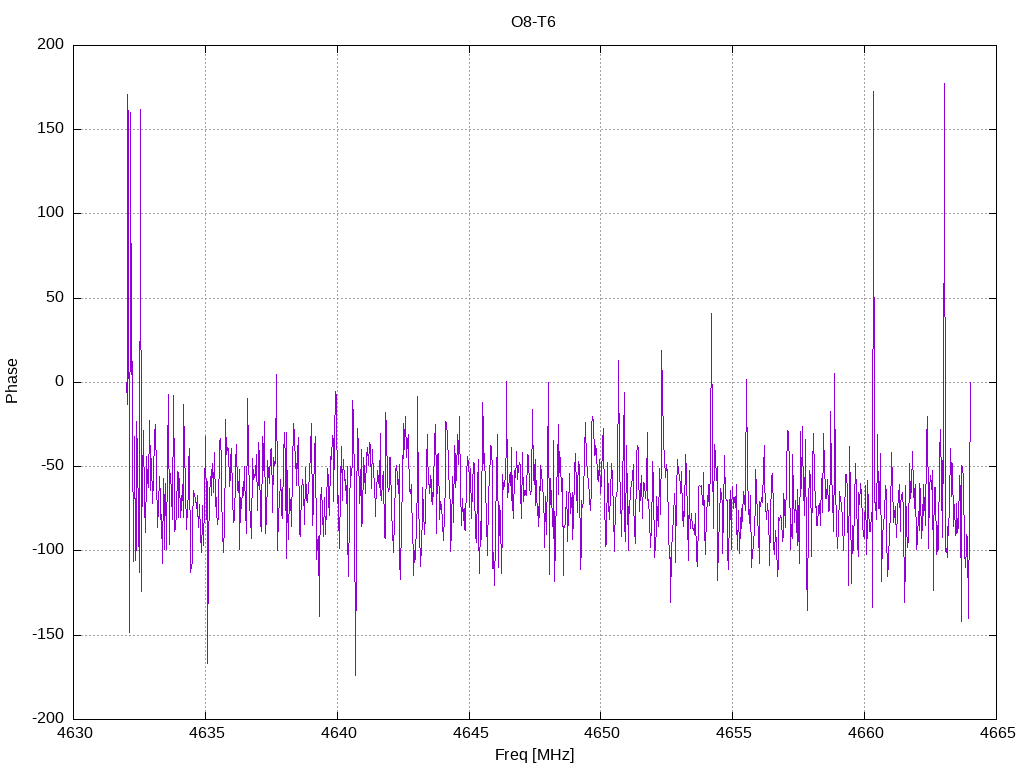Click the Freq [MHz] x-axis label

(534, 755)
